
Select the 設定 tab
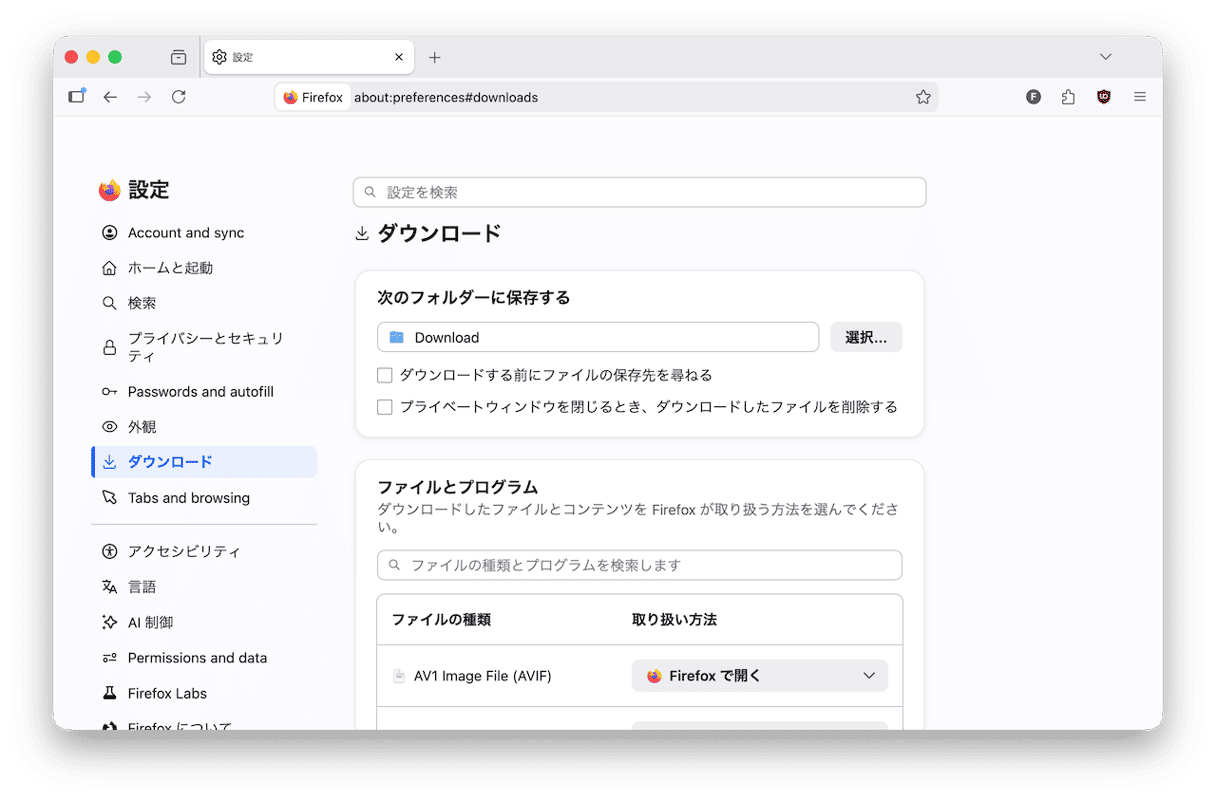point(310,57)
